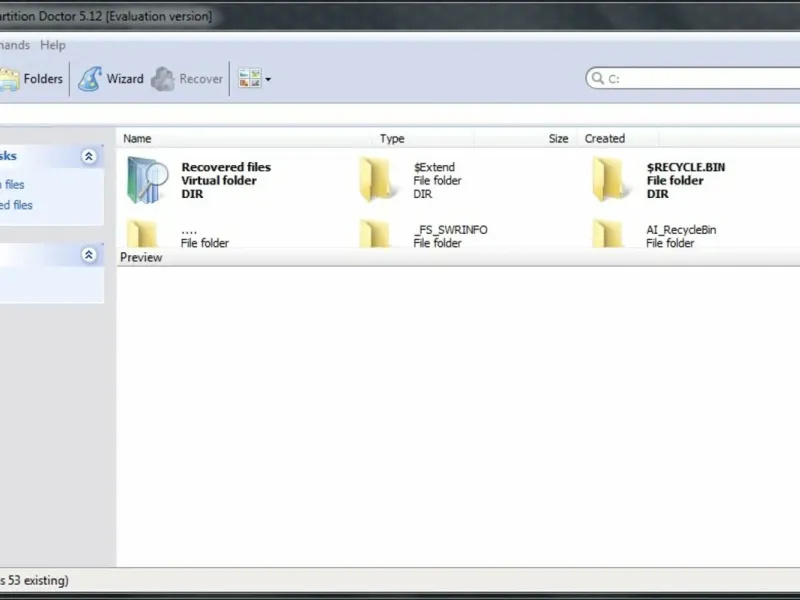Click the AI_RecycleBin folder name

coord(681,230)
